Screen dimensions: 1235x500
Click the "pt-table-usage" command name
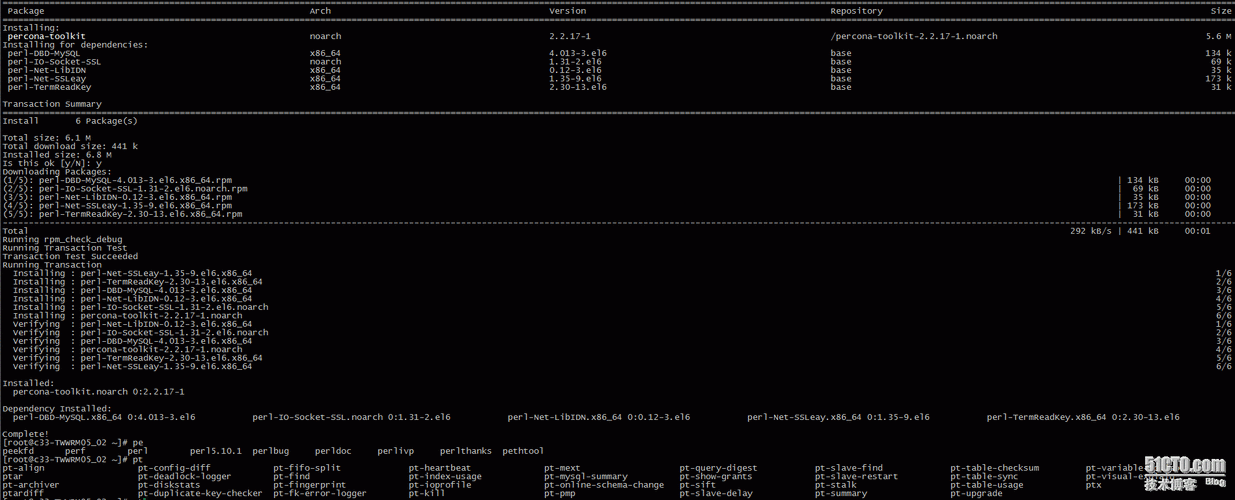pyautogui.click(x=987, y=485)
